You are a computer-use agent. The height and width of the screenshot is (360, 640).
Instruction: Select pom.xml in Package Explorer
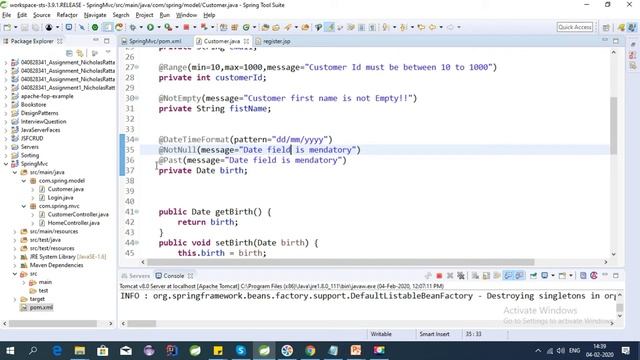pyautogui.click(x=41, y=307)
